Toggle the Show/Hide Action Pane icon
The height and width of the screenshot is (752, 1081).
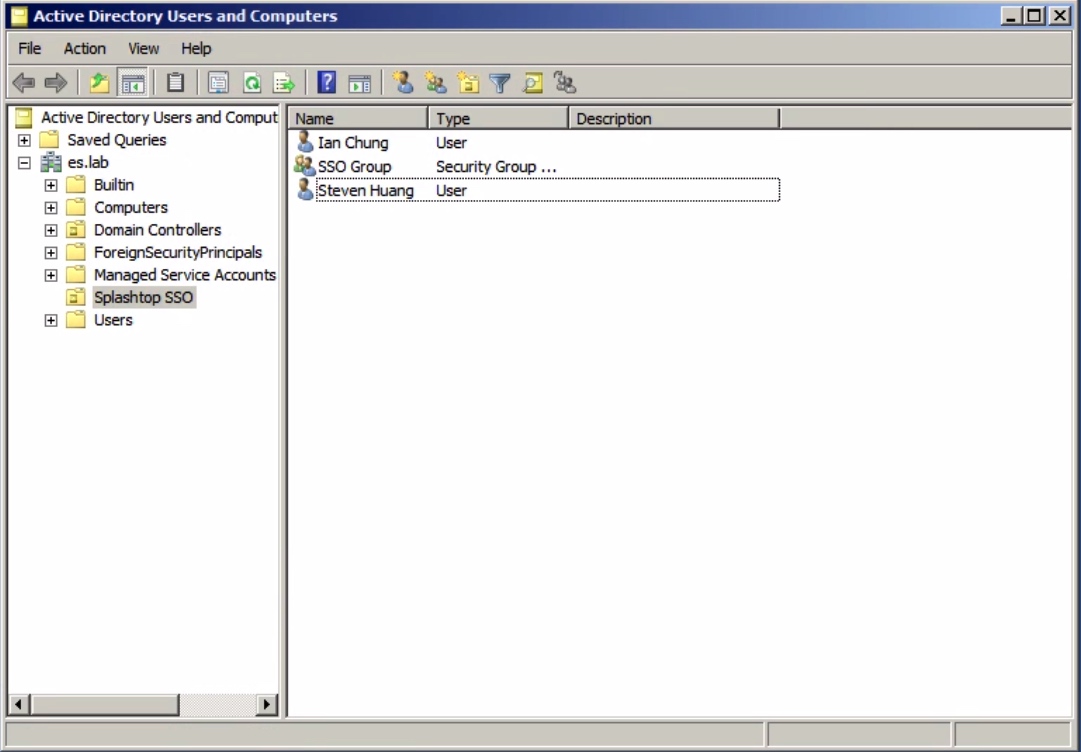(x=359, y=83)
